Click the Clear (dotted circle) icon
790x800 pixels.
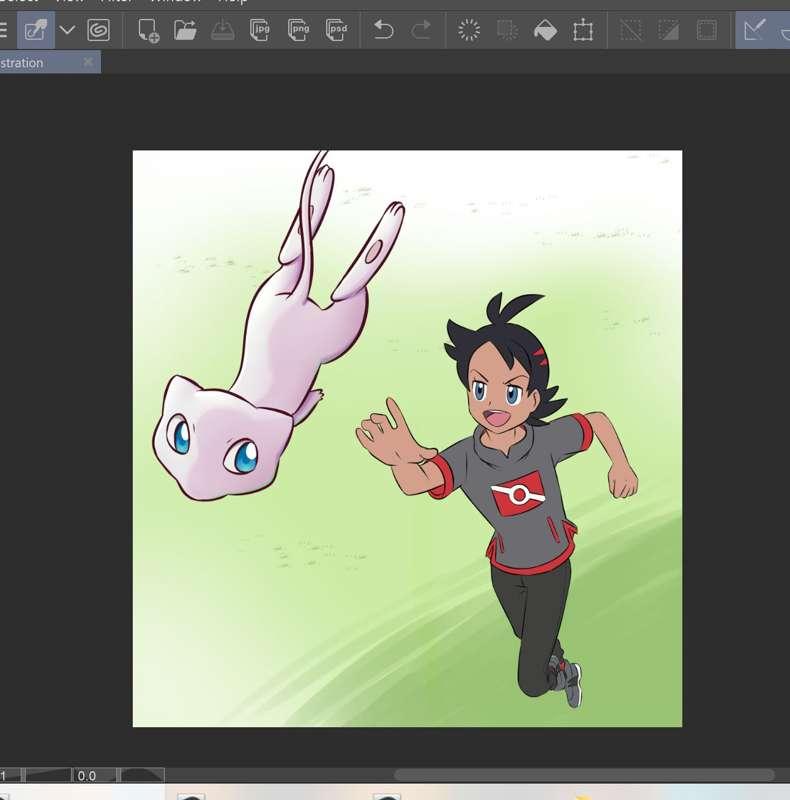pyautogui.click(x=469, y=30)
